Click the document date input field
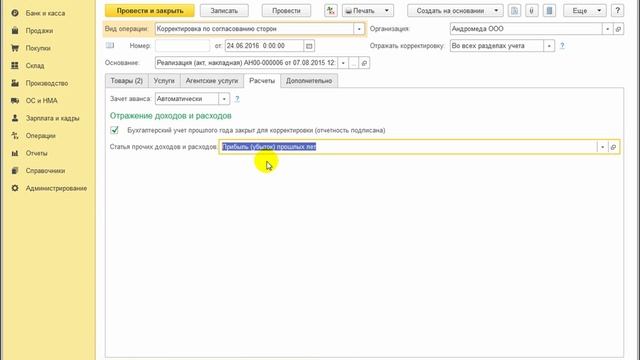Image resolution: width=640 pixels, height=360 pixels. tap(264, 46)
